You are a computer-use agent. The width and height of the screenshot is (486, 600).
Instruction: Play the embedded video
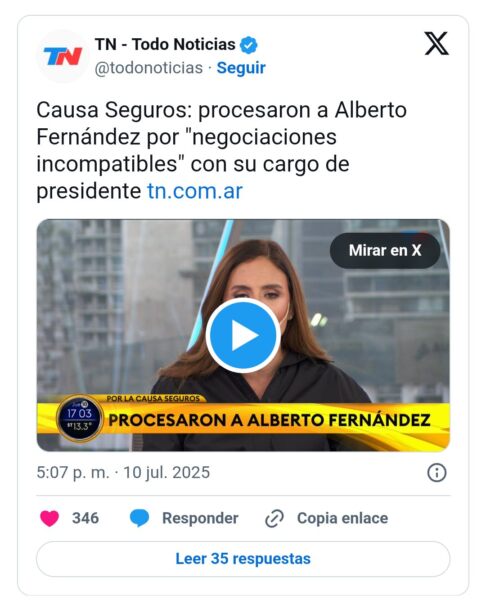pyautogui.click(x=243, y=335)
